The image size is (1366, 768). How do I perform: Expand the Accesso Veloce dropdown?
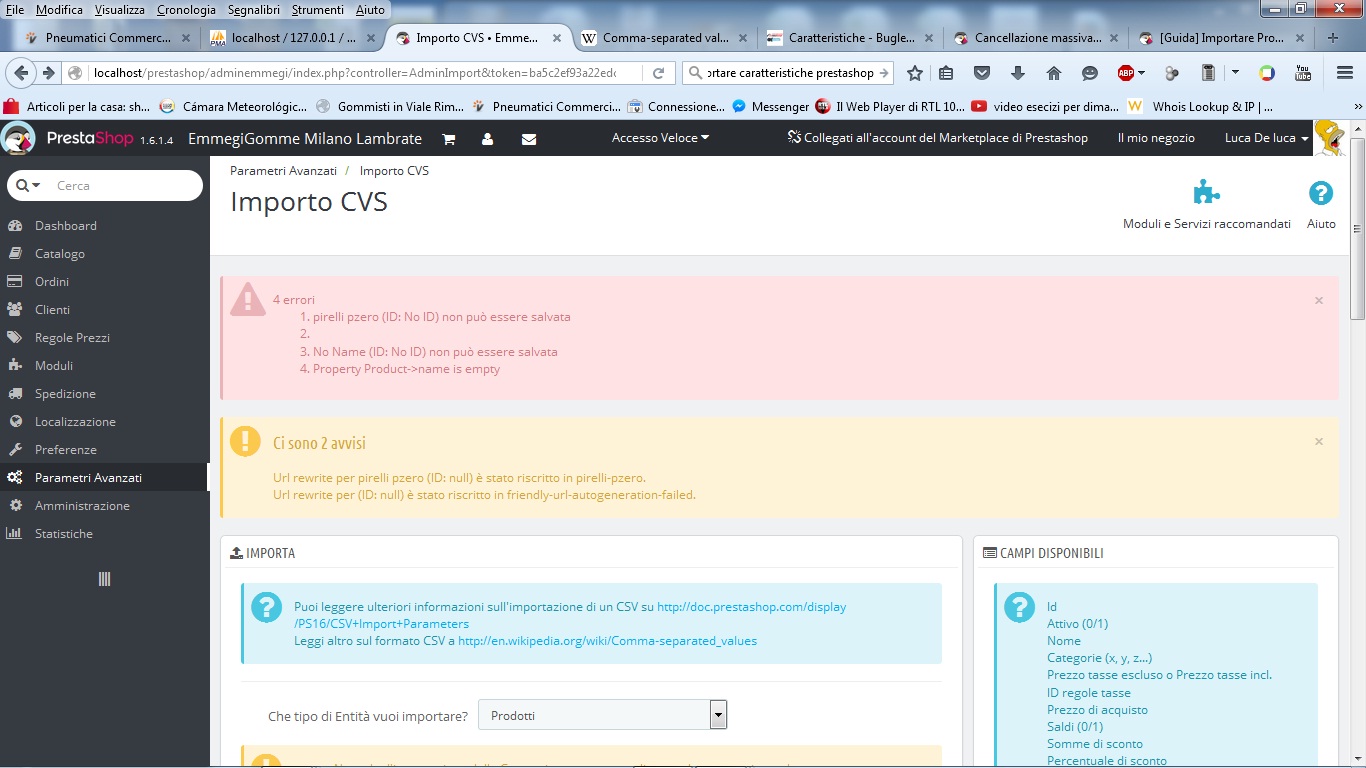pos(660,138)
